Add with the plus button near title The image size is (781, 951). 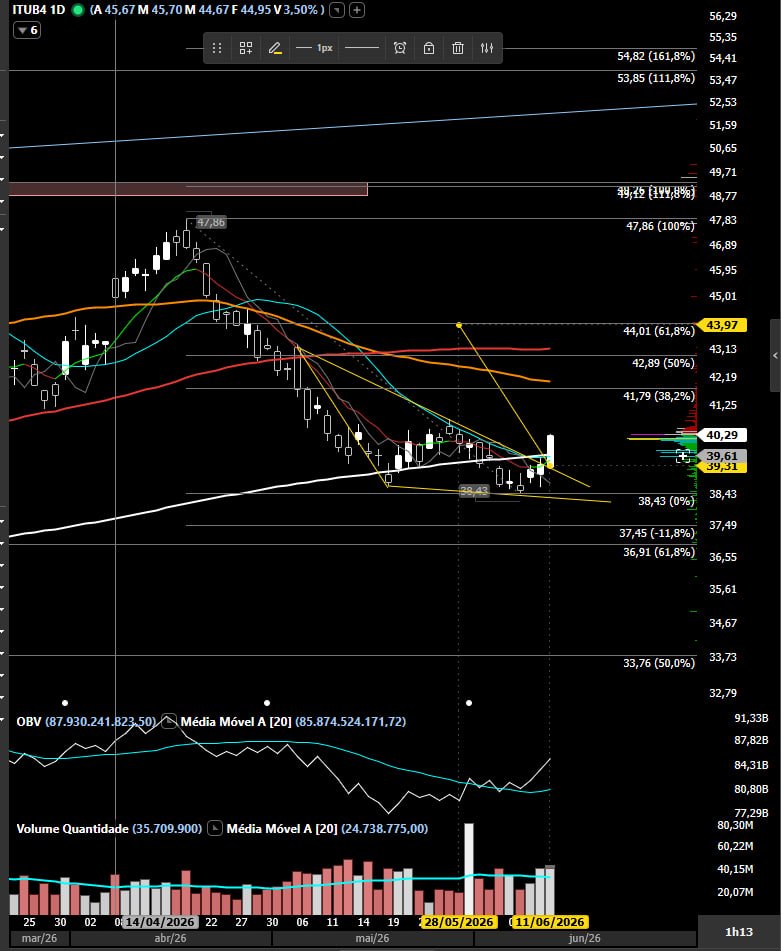pyautogui.click(x=357, y=10)
